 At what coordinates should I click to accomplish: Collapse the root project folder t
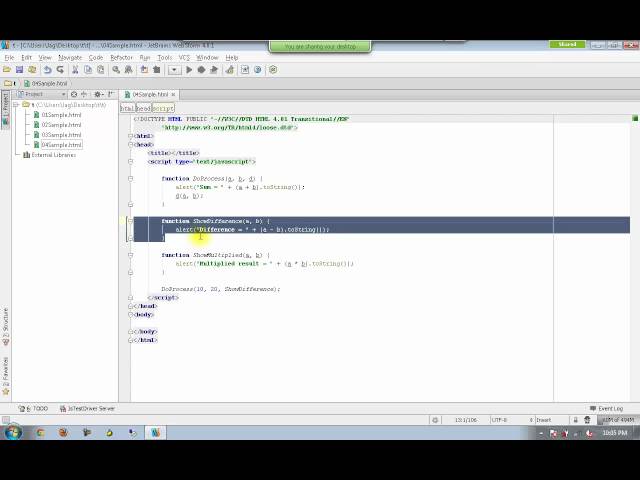click(x=16, y=105)
